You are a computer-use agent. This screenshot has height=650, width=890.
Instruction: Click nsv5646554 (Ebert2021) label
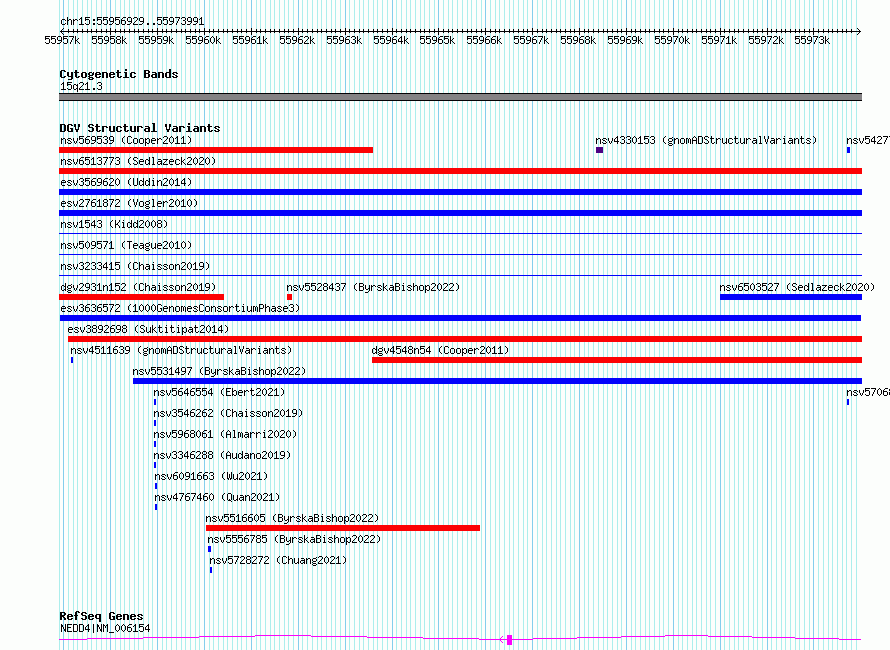(x=219, y=392)
